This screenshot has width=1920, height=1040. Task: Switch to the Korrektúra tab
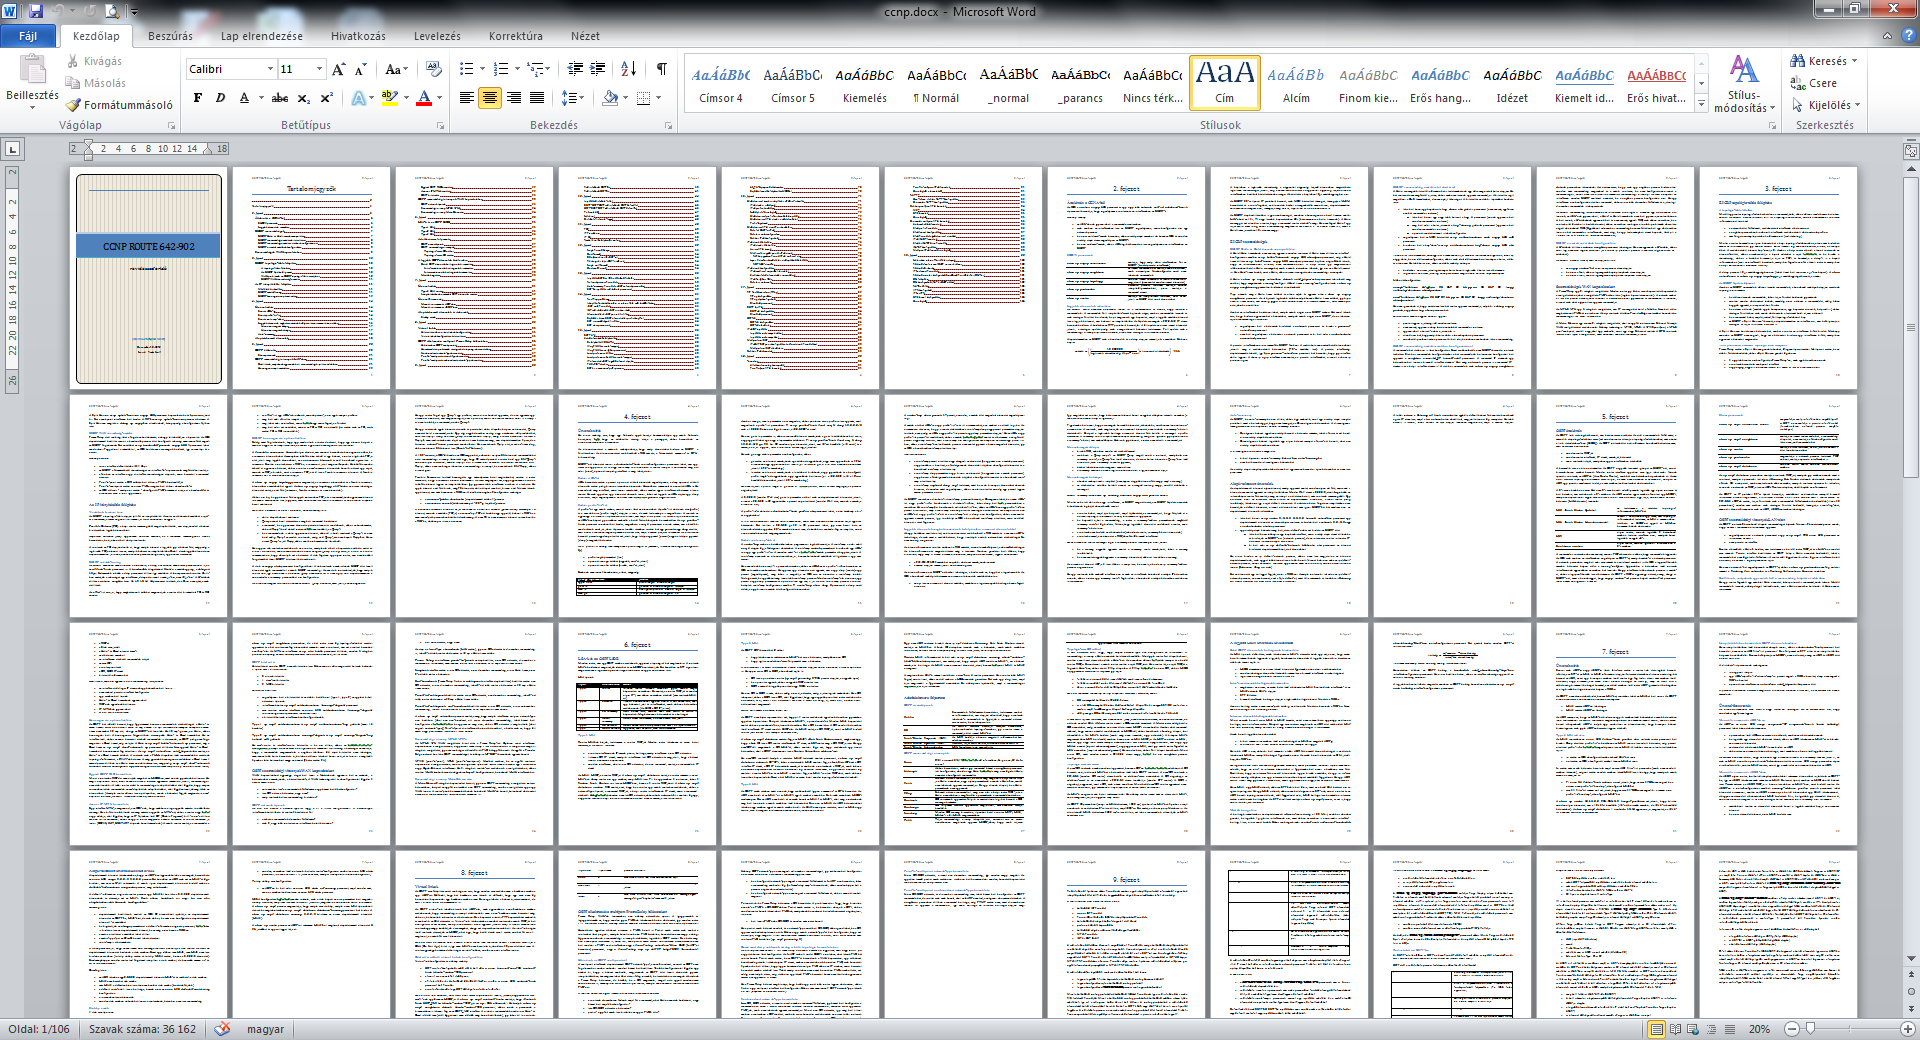(x=515, y=36)
